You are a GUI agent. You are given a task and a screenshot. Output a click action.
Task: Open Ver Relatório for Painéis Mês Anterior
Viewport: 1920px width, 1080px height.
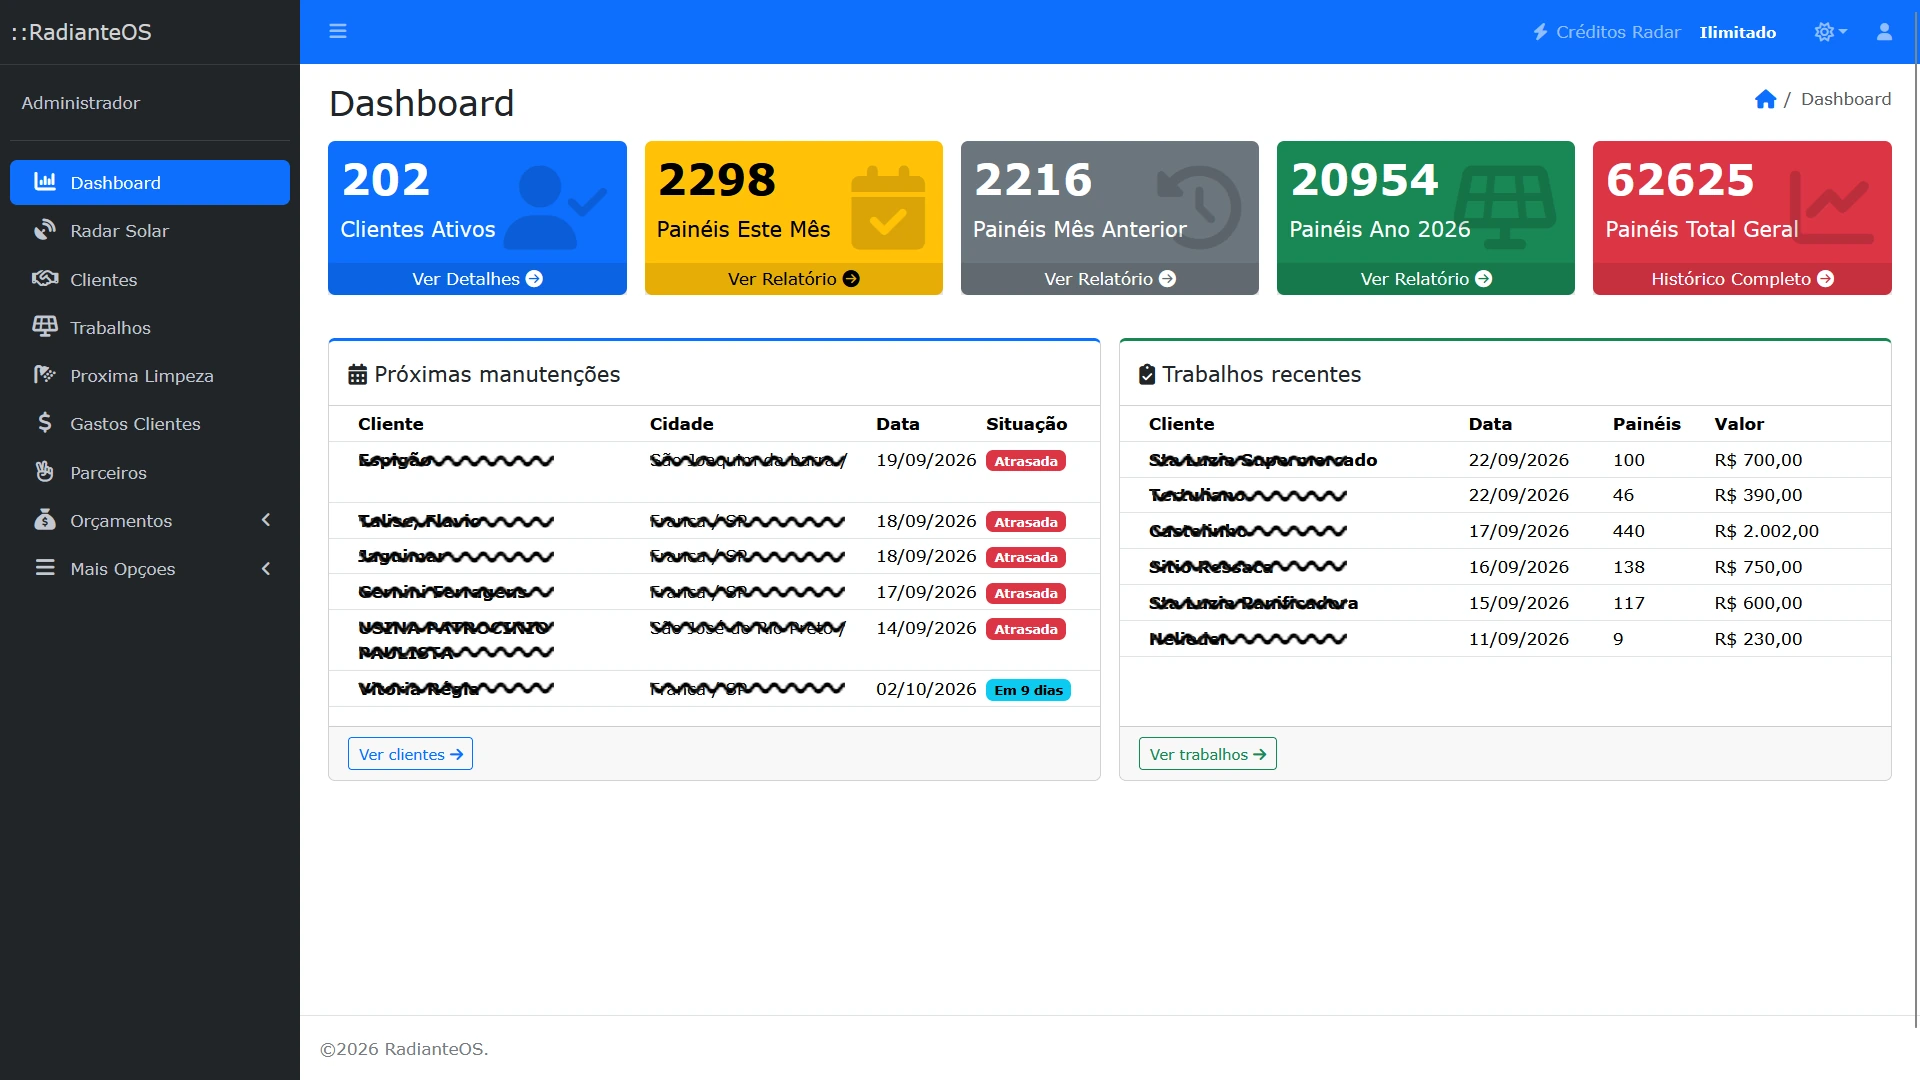[1109, 279]
